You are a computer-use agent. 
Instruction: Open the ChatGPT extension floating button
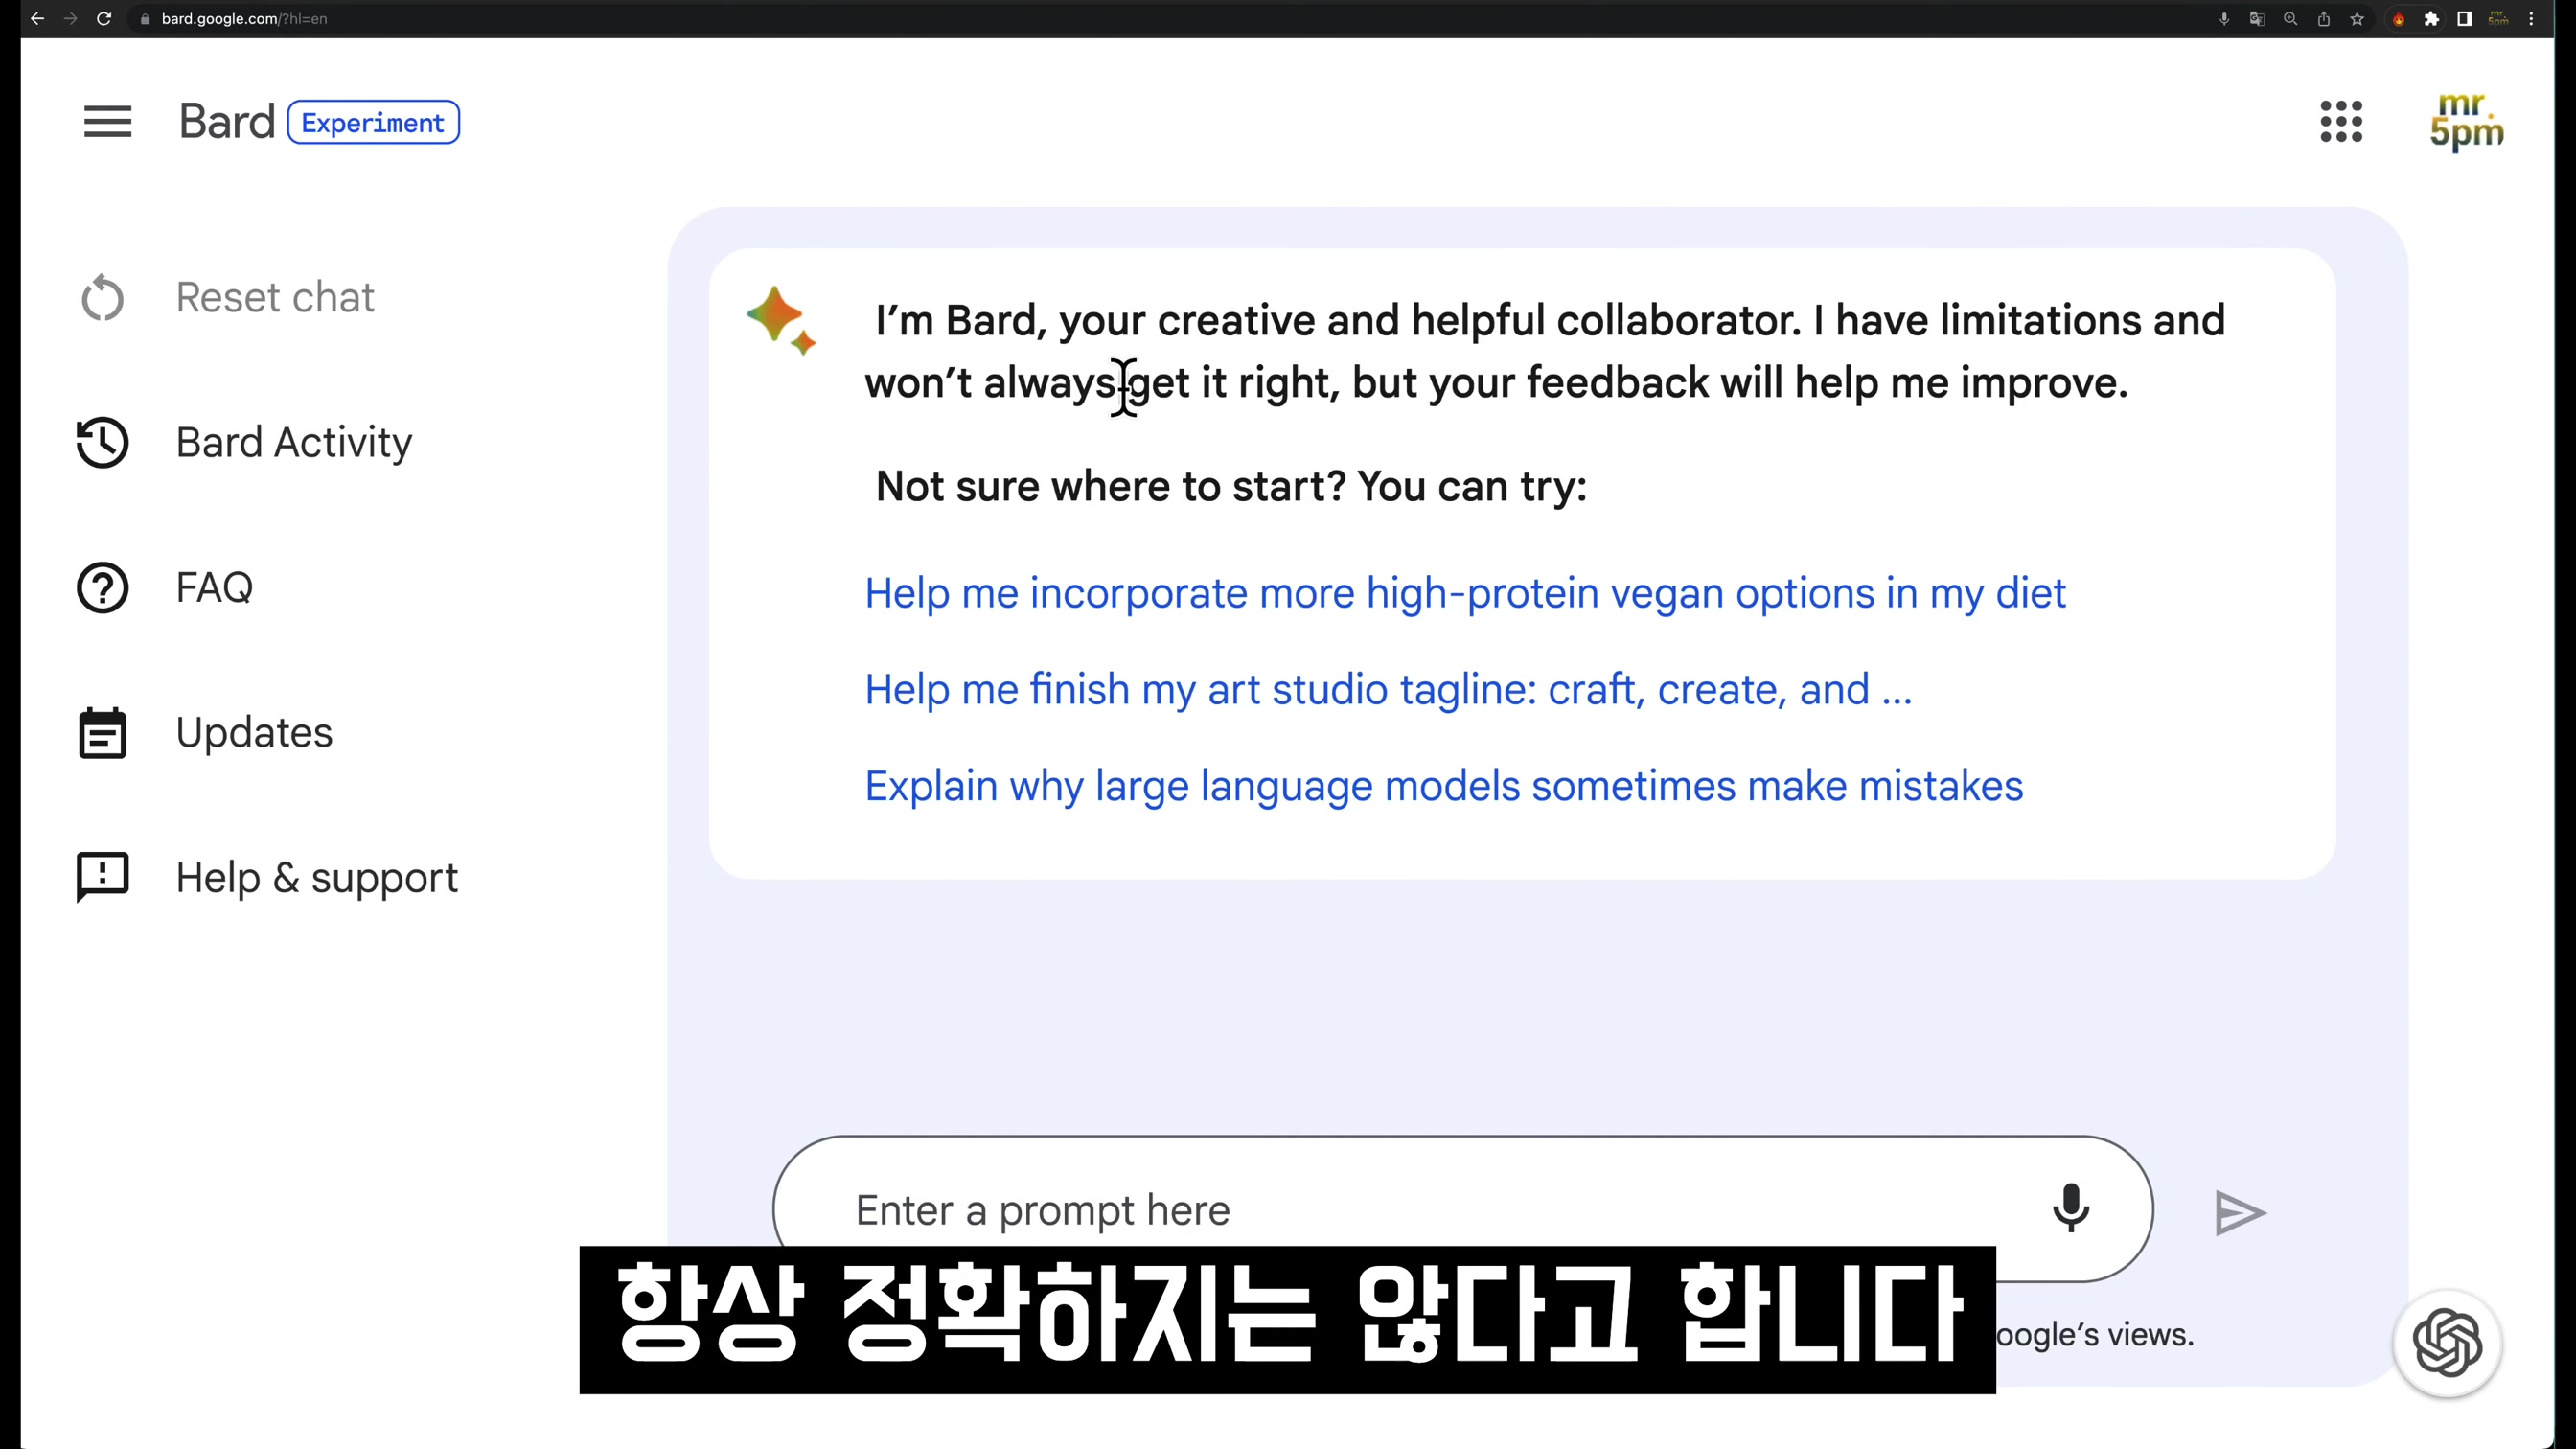pyautogui.click(x=2447, y=1342)
